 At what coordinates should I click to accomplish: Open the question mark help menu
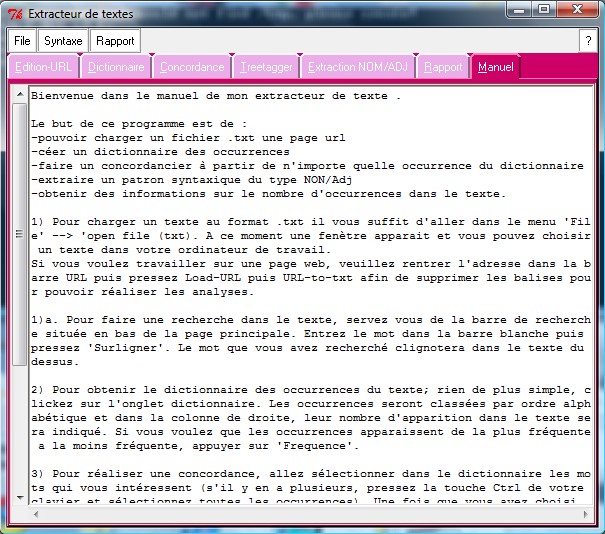click(588, 41)
